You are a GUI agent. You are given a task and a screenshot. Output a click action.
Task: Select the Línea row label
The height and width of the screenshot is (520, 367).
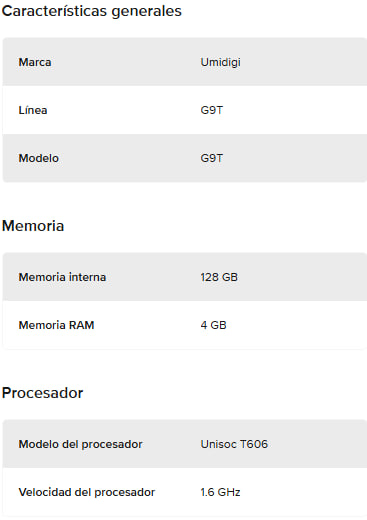[33, 110]
